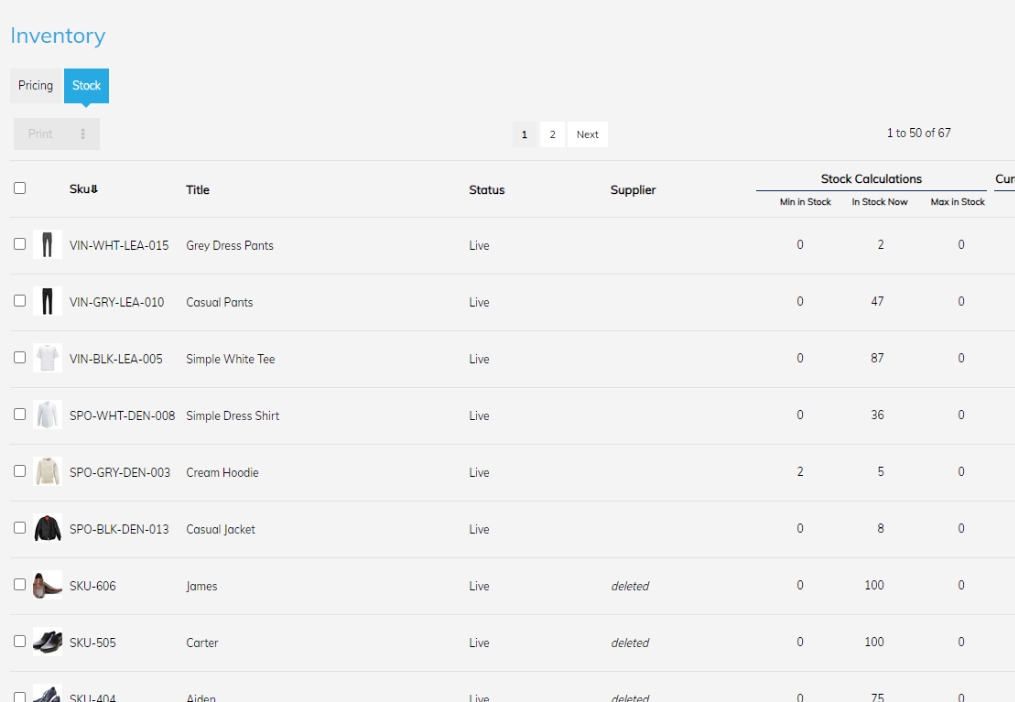This screenshot has width=1015, height=702.
Task: Check the box for VIN-GRY-LEA-010
Action: [20, 300]
